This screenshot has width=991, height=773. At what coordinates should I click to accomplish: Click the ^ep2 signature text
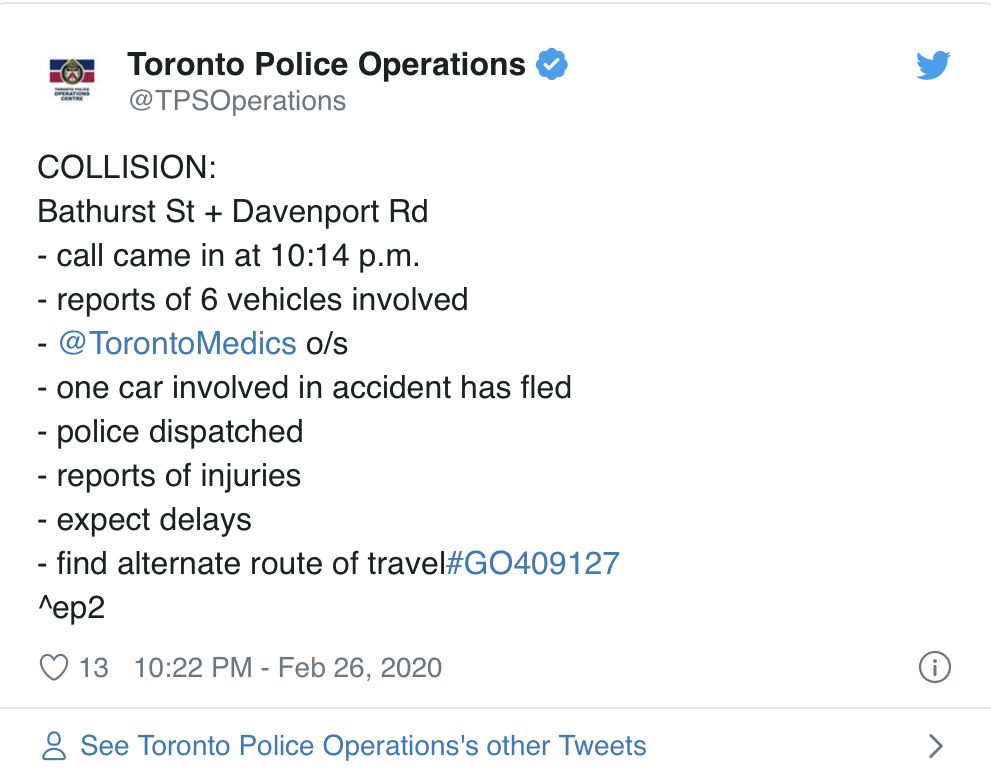click(x=71, y=608)
